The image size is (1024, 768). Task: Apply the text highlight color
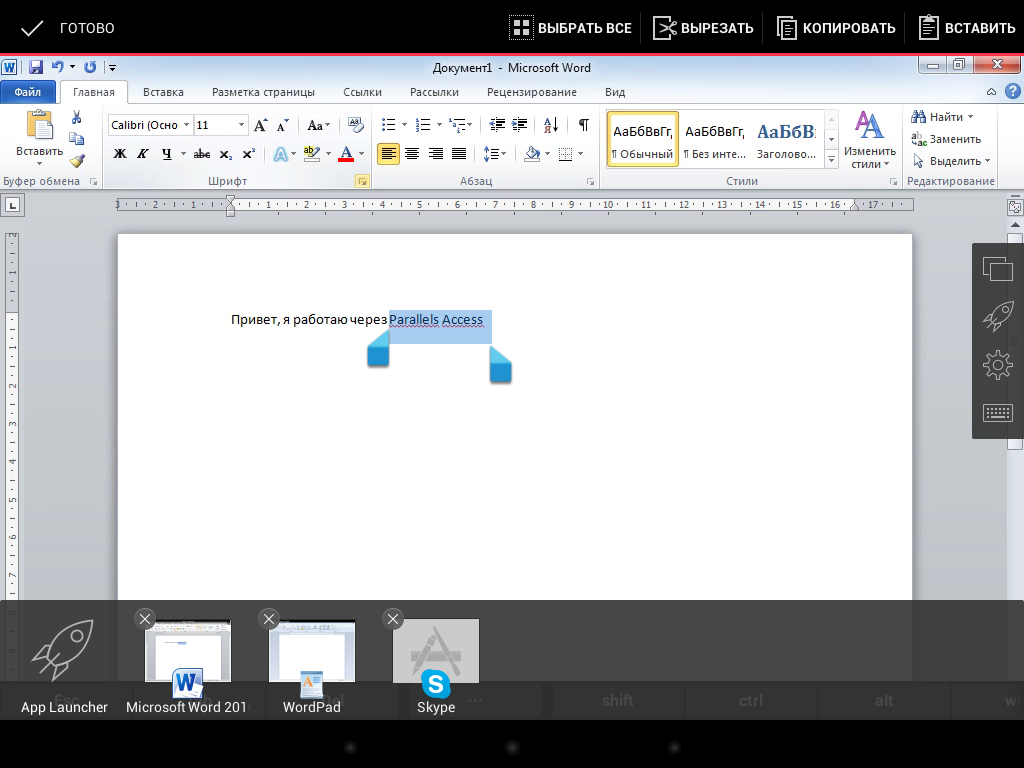(312, 154)
